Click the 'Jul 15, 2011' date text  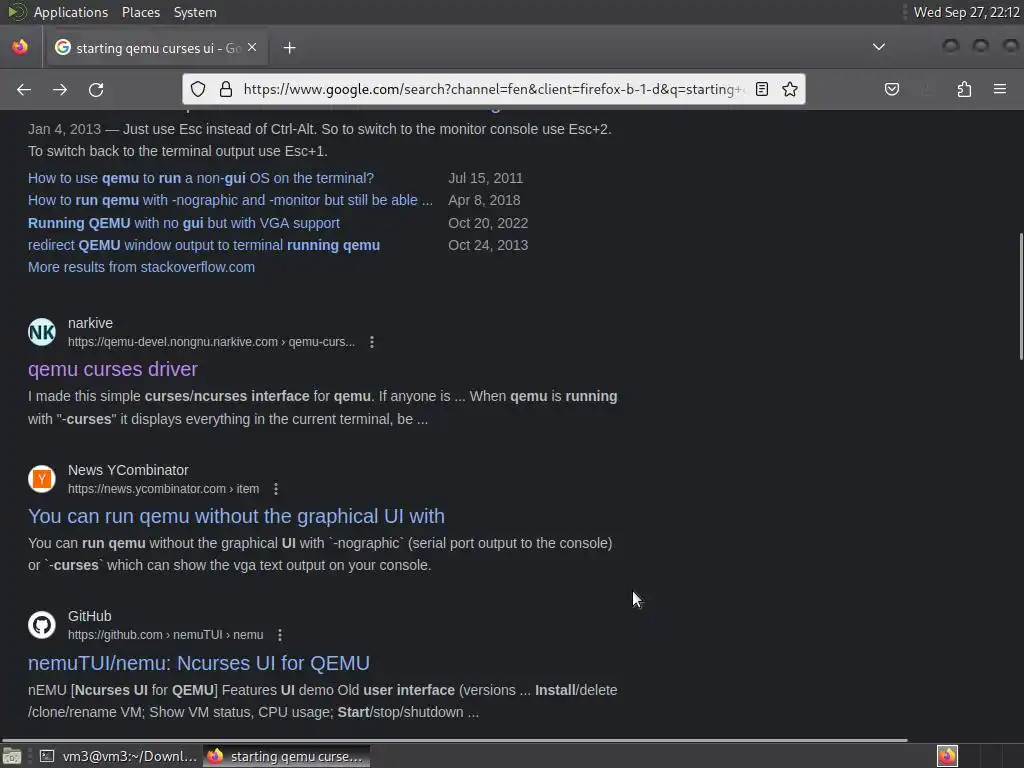[485, 178]
